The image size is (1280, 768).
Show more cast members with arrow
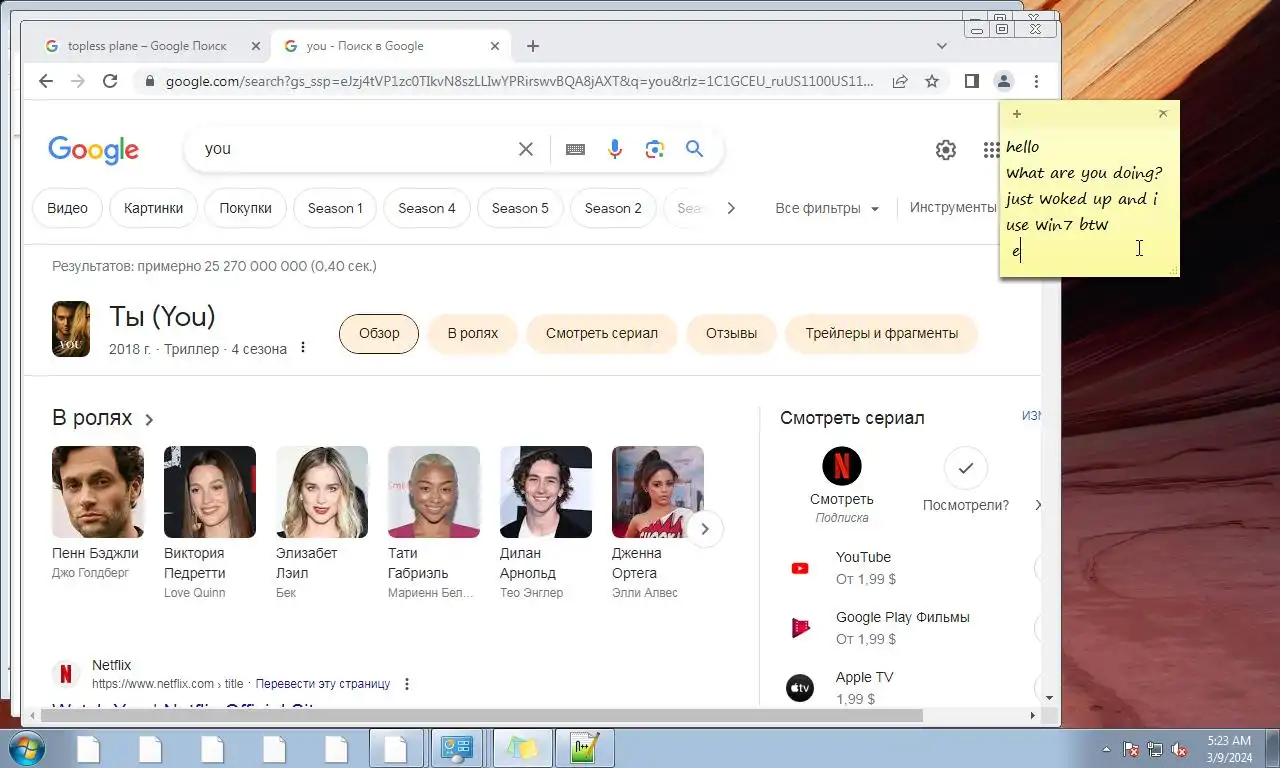point(705,528)
